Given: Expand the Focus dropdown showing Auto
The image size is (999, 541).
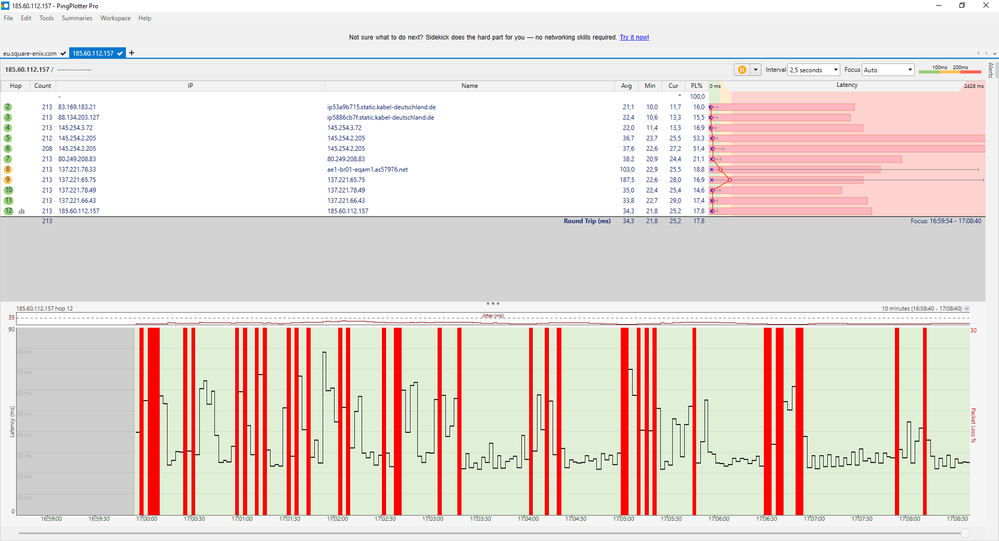Looking at the screenshot, I should click(887, 70).
